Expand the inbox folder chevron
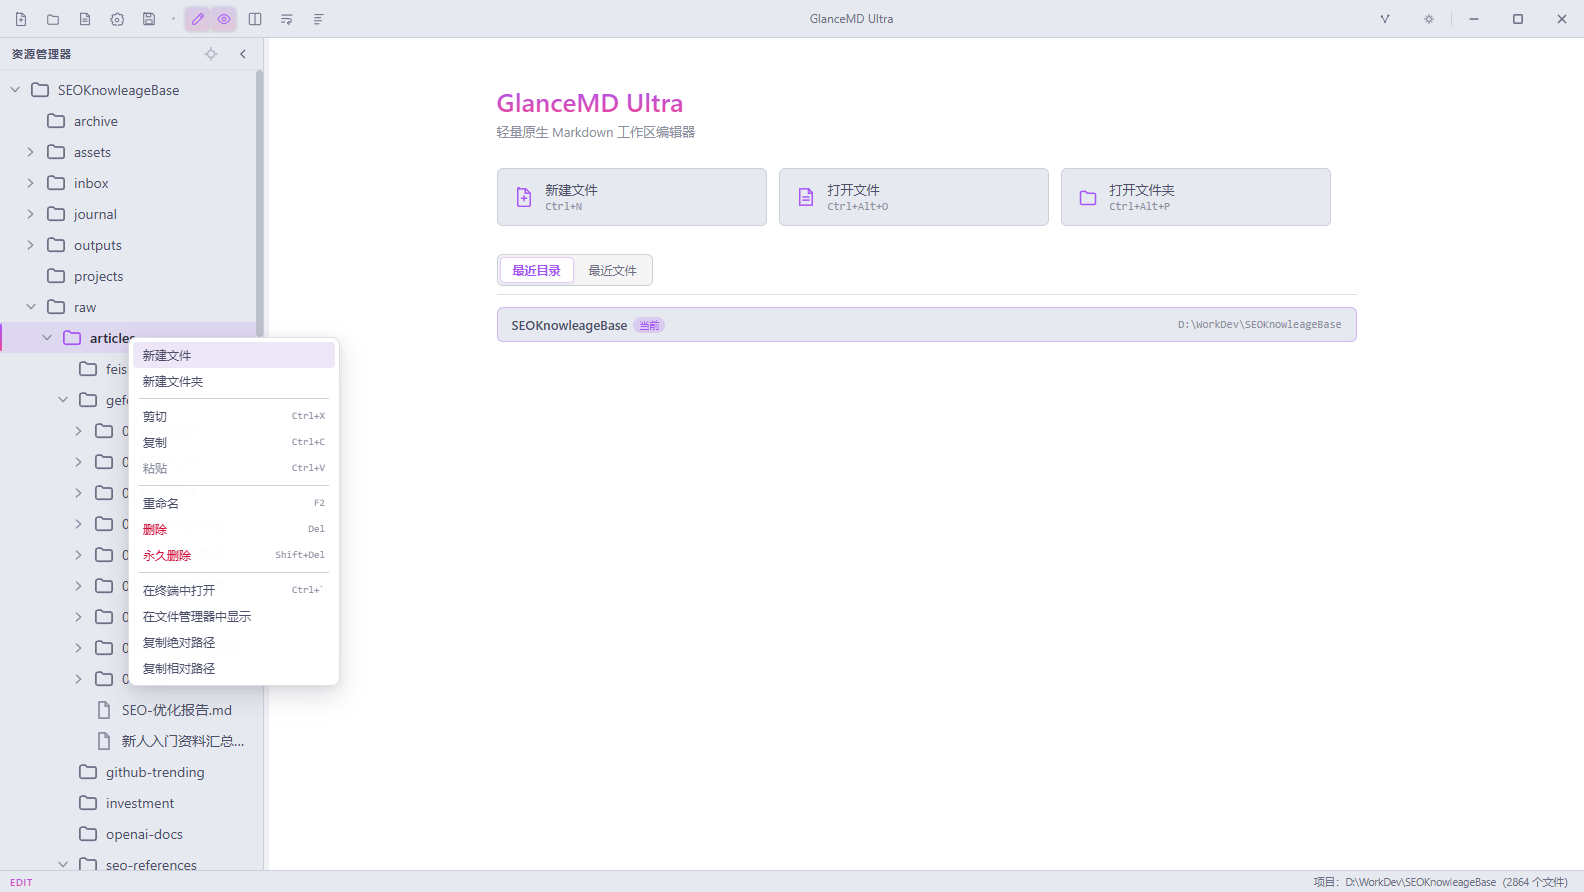Image resolution: width=1584 pixels, height=892 pixels. tap(31, 183)
